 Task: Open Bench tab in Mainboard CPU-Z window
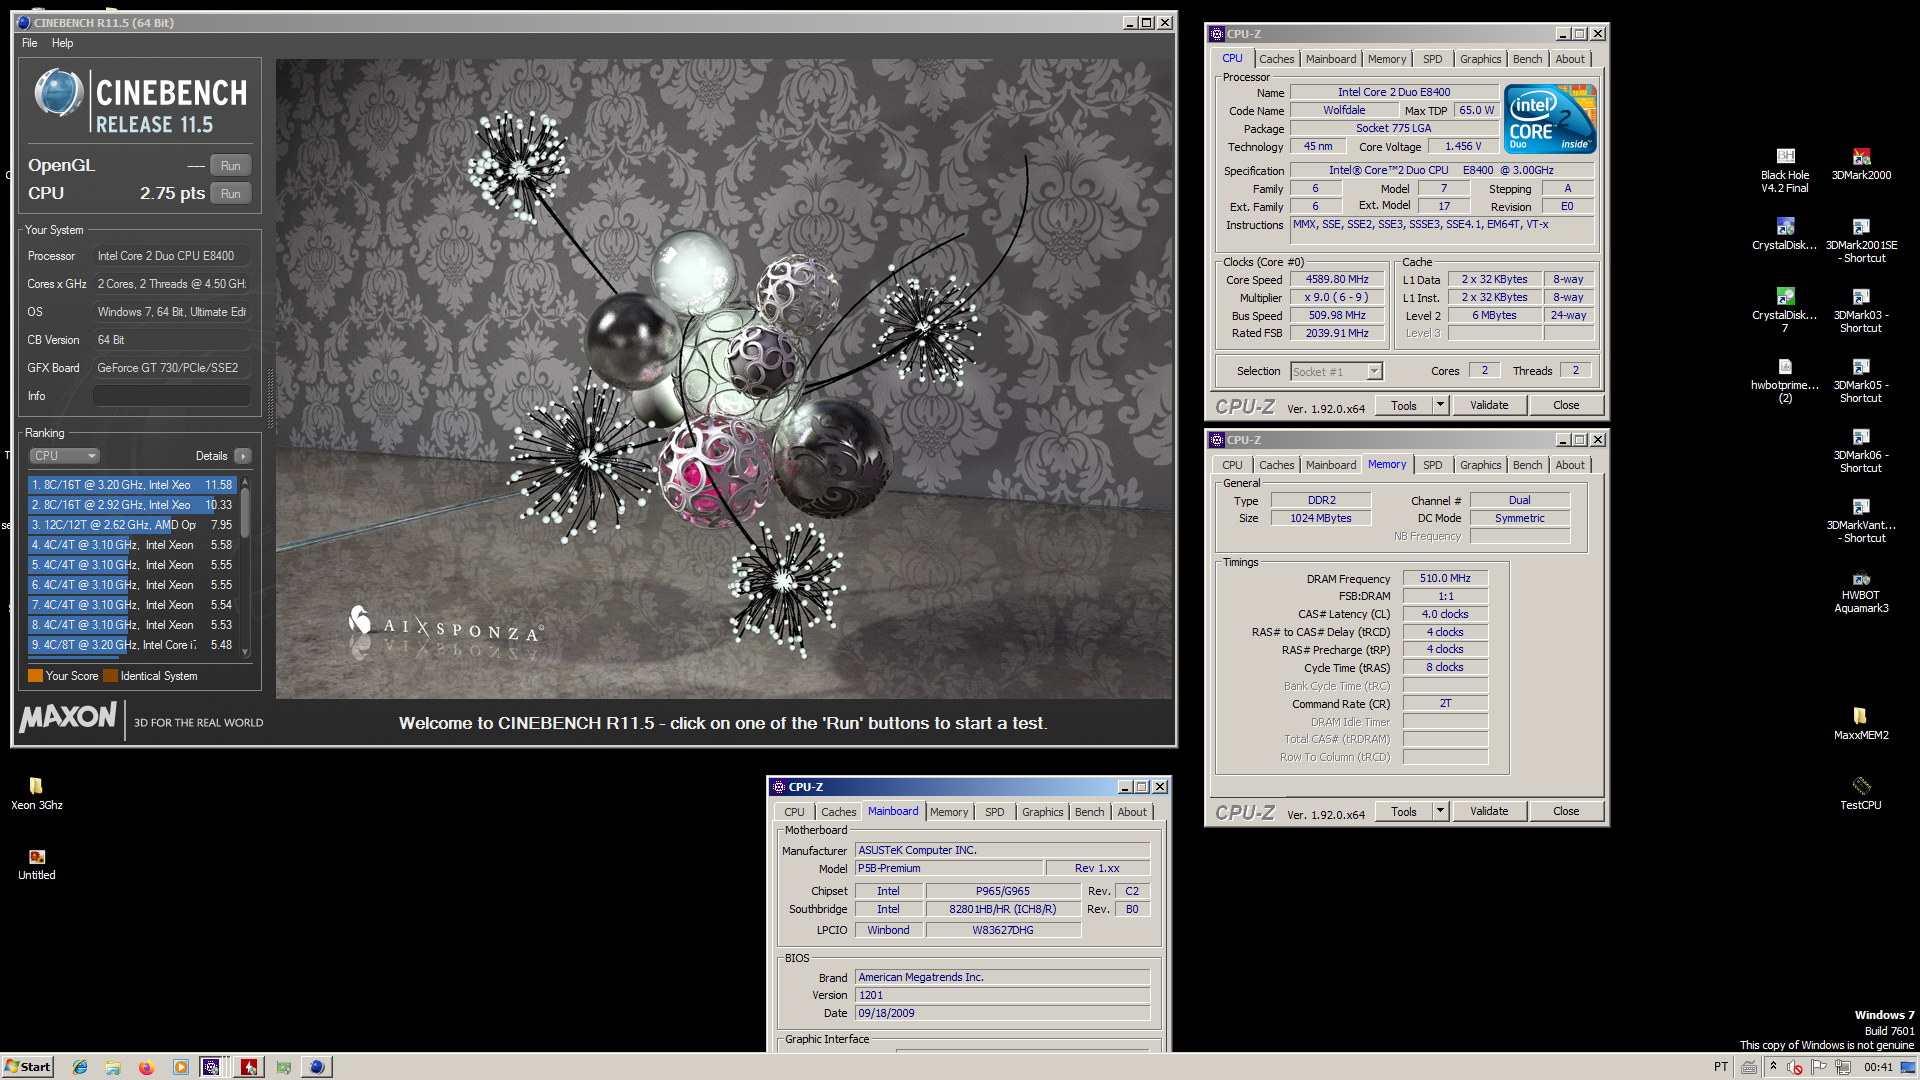pyautogui.click(x=1089, y=812)
